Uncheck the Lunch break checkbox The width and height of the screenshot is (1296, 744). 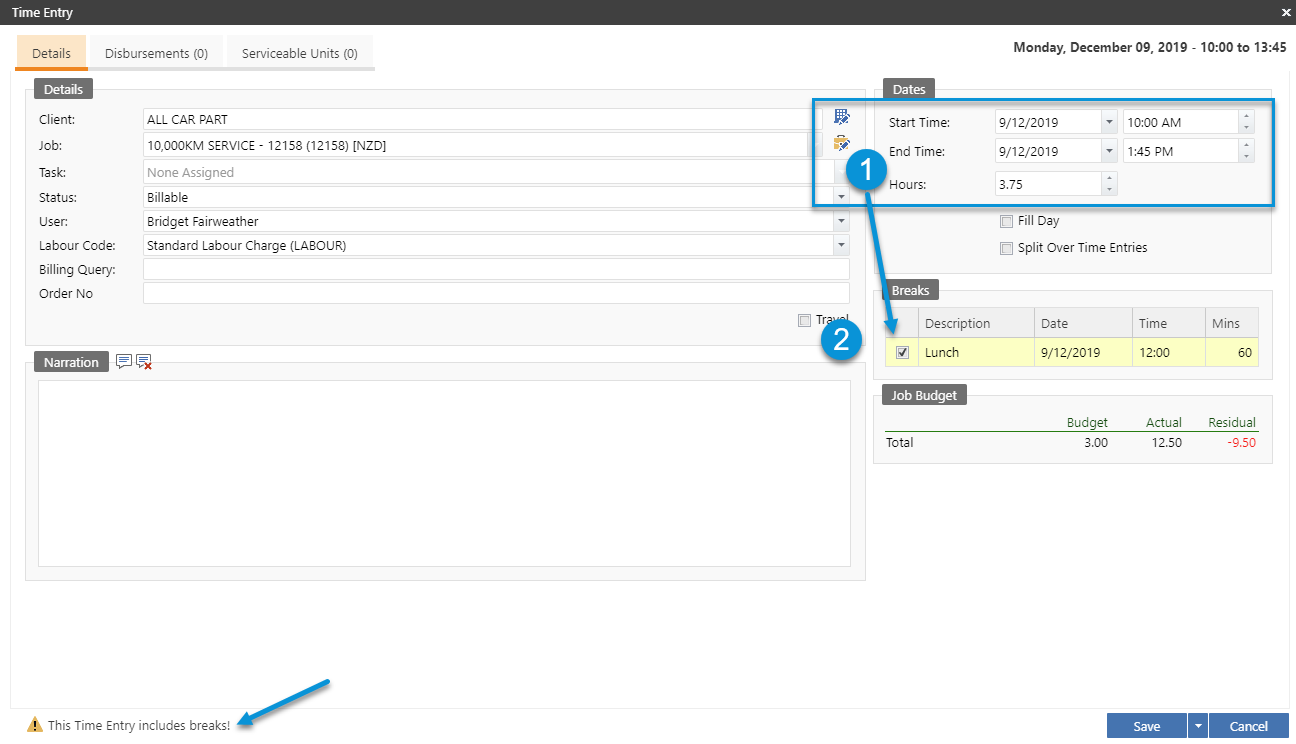click(x=902, y=352)
